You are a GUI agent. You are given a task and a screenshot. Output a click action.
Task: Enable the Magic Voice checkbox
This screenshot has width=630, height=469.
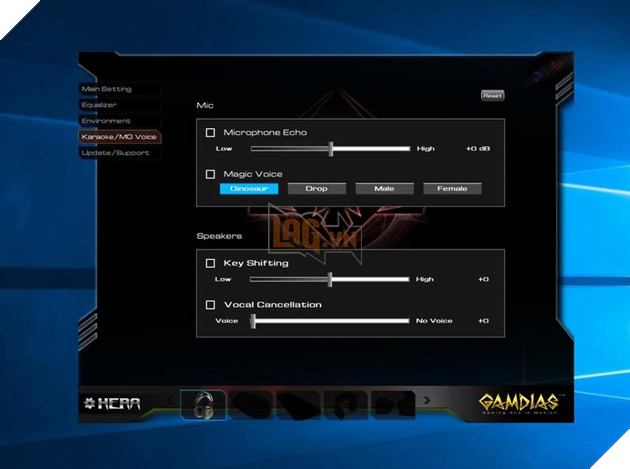pyautogui.click(x=210, y=174)
